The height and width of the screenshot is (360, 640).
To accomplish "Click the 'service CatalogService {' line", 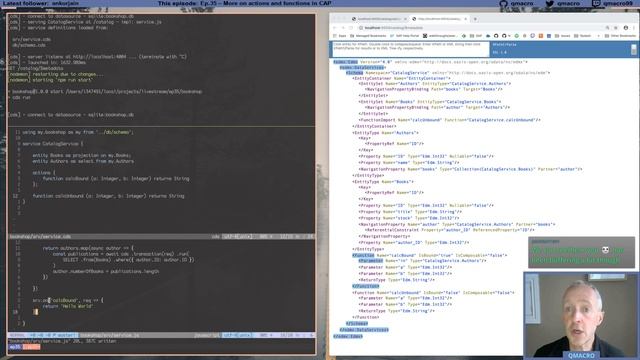I will coord(53,144).
